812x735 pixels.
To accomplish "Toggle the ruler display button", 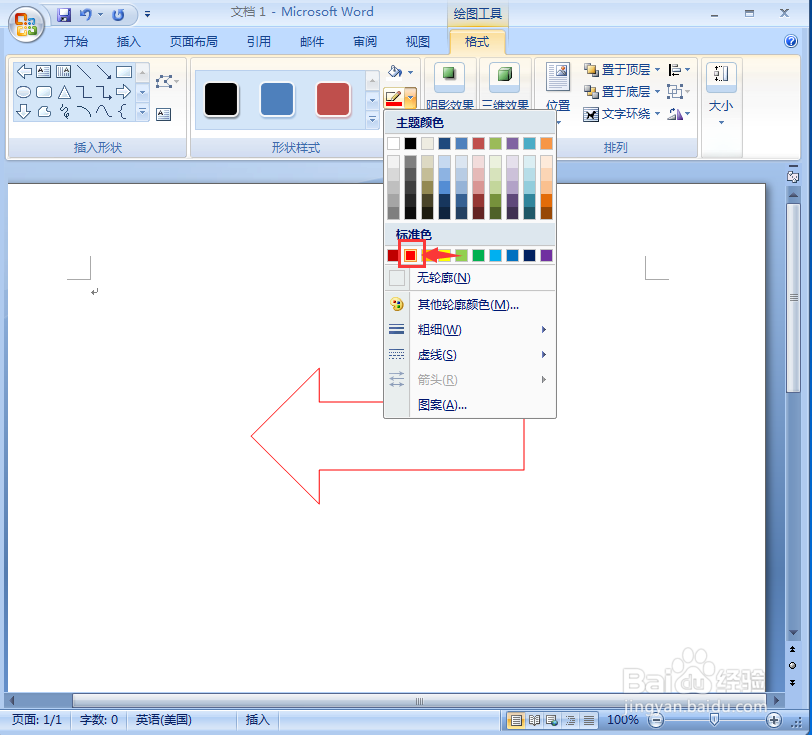I will coord(792,176).
